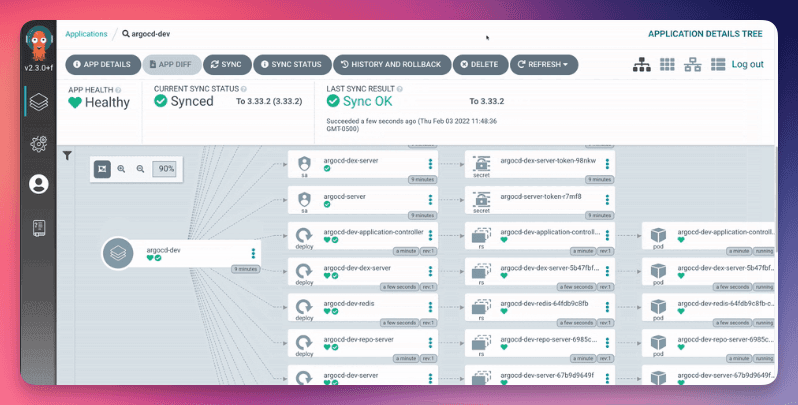The image size is (798, 405).
Task: Click the argocd-server service account icon
Action: tap(304, 199)
